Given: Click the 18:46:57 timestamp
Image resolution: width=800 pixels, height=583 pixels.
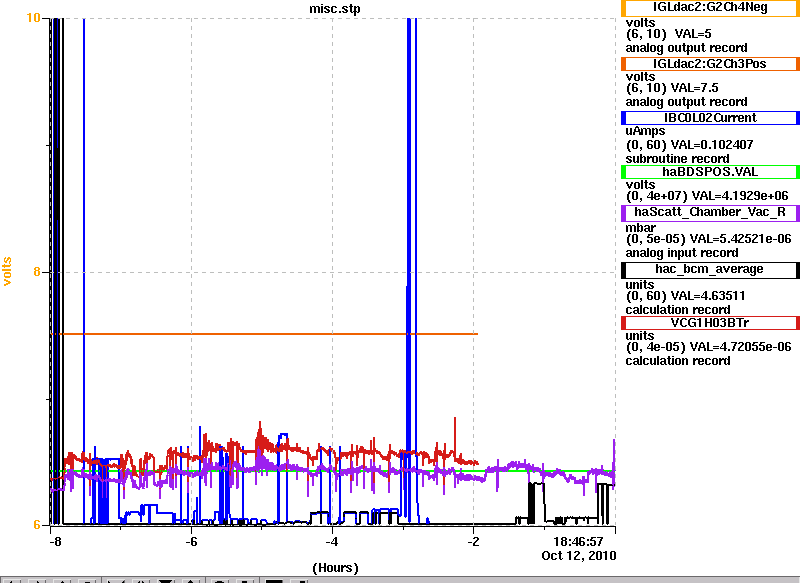Looking at the screenshot, I should click(x=578, y=541).
